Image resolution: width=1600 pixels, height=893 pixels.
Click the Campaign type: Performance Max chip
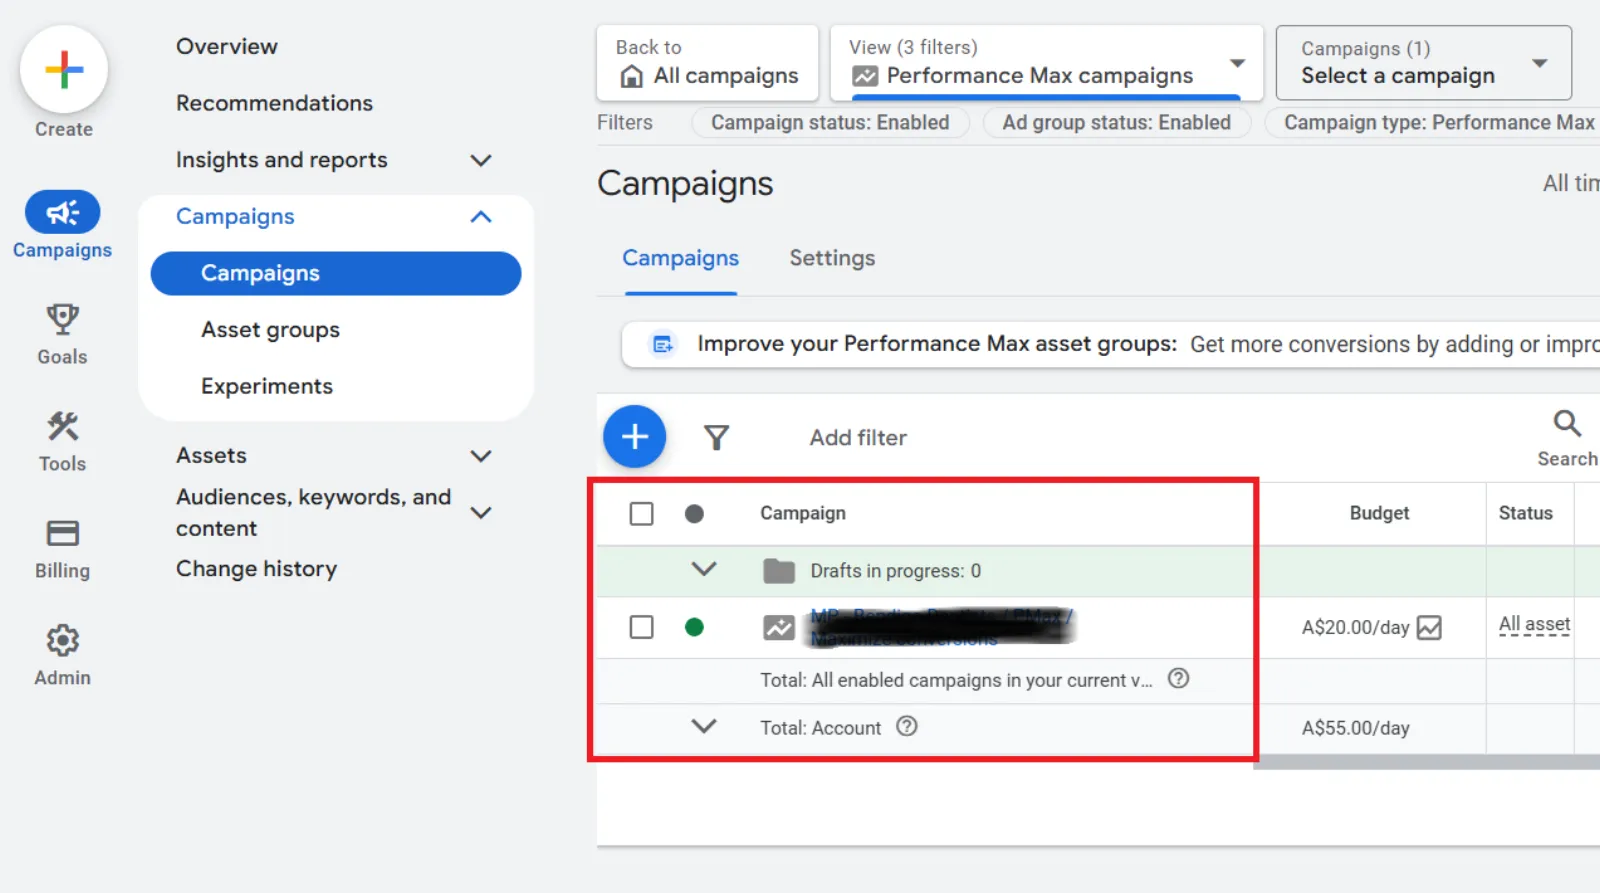coord(1433,122)
